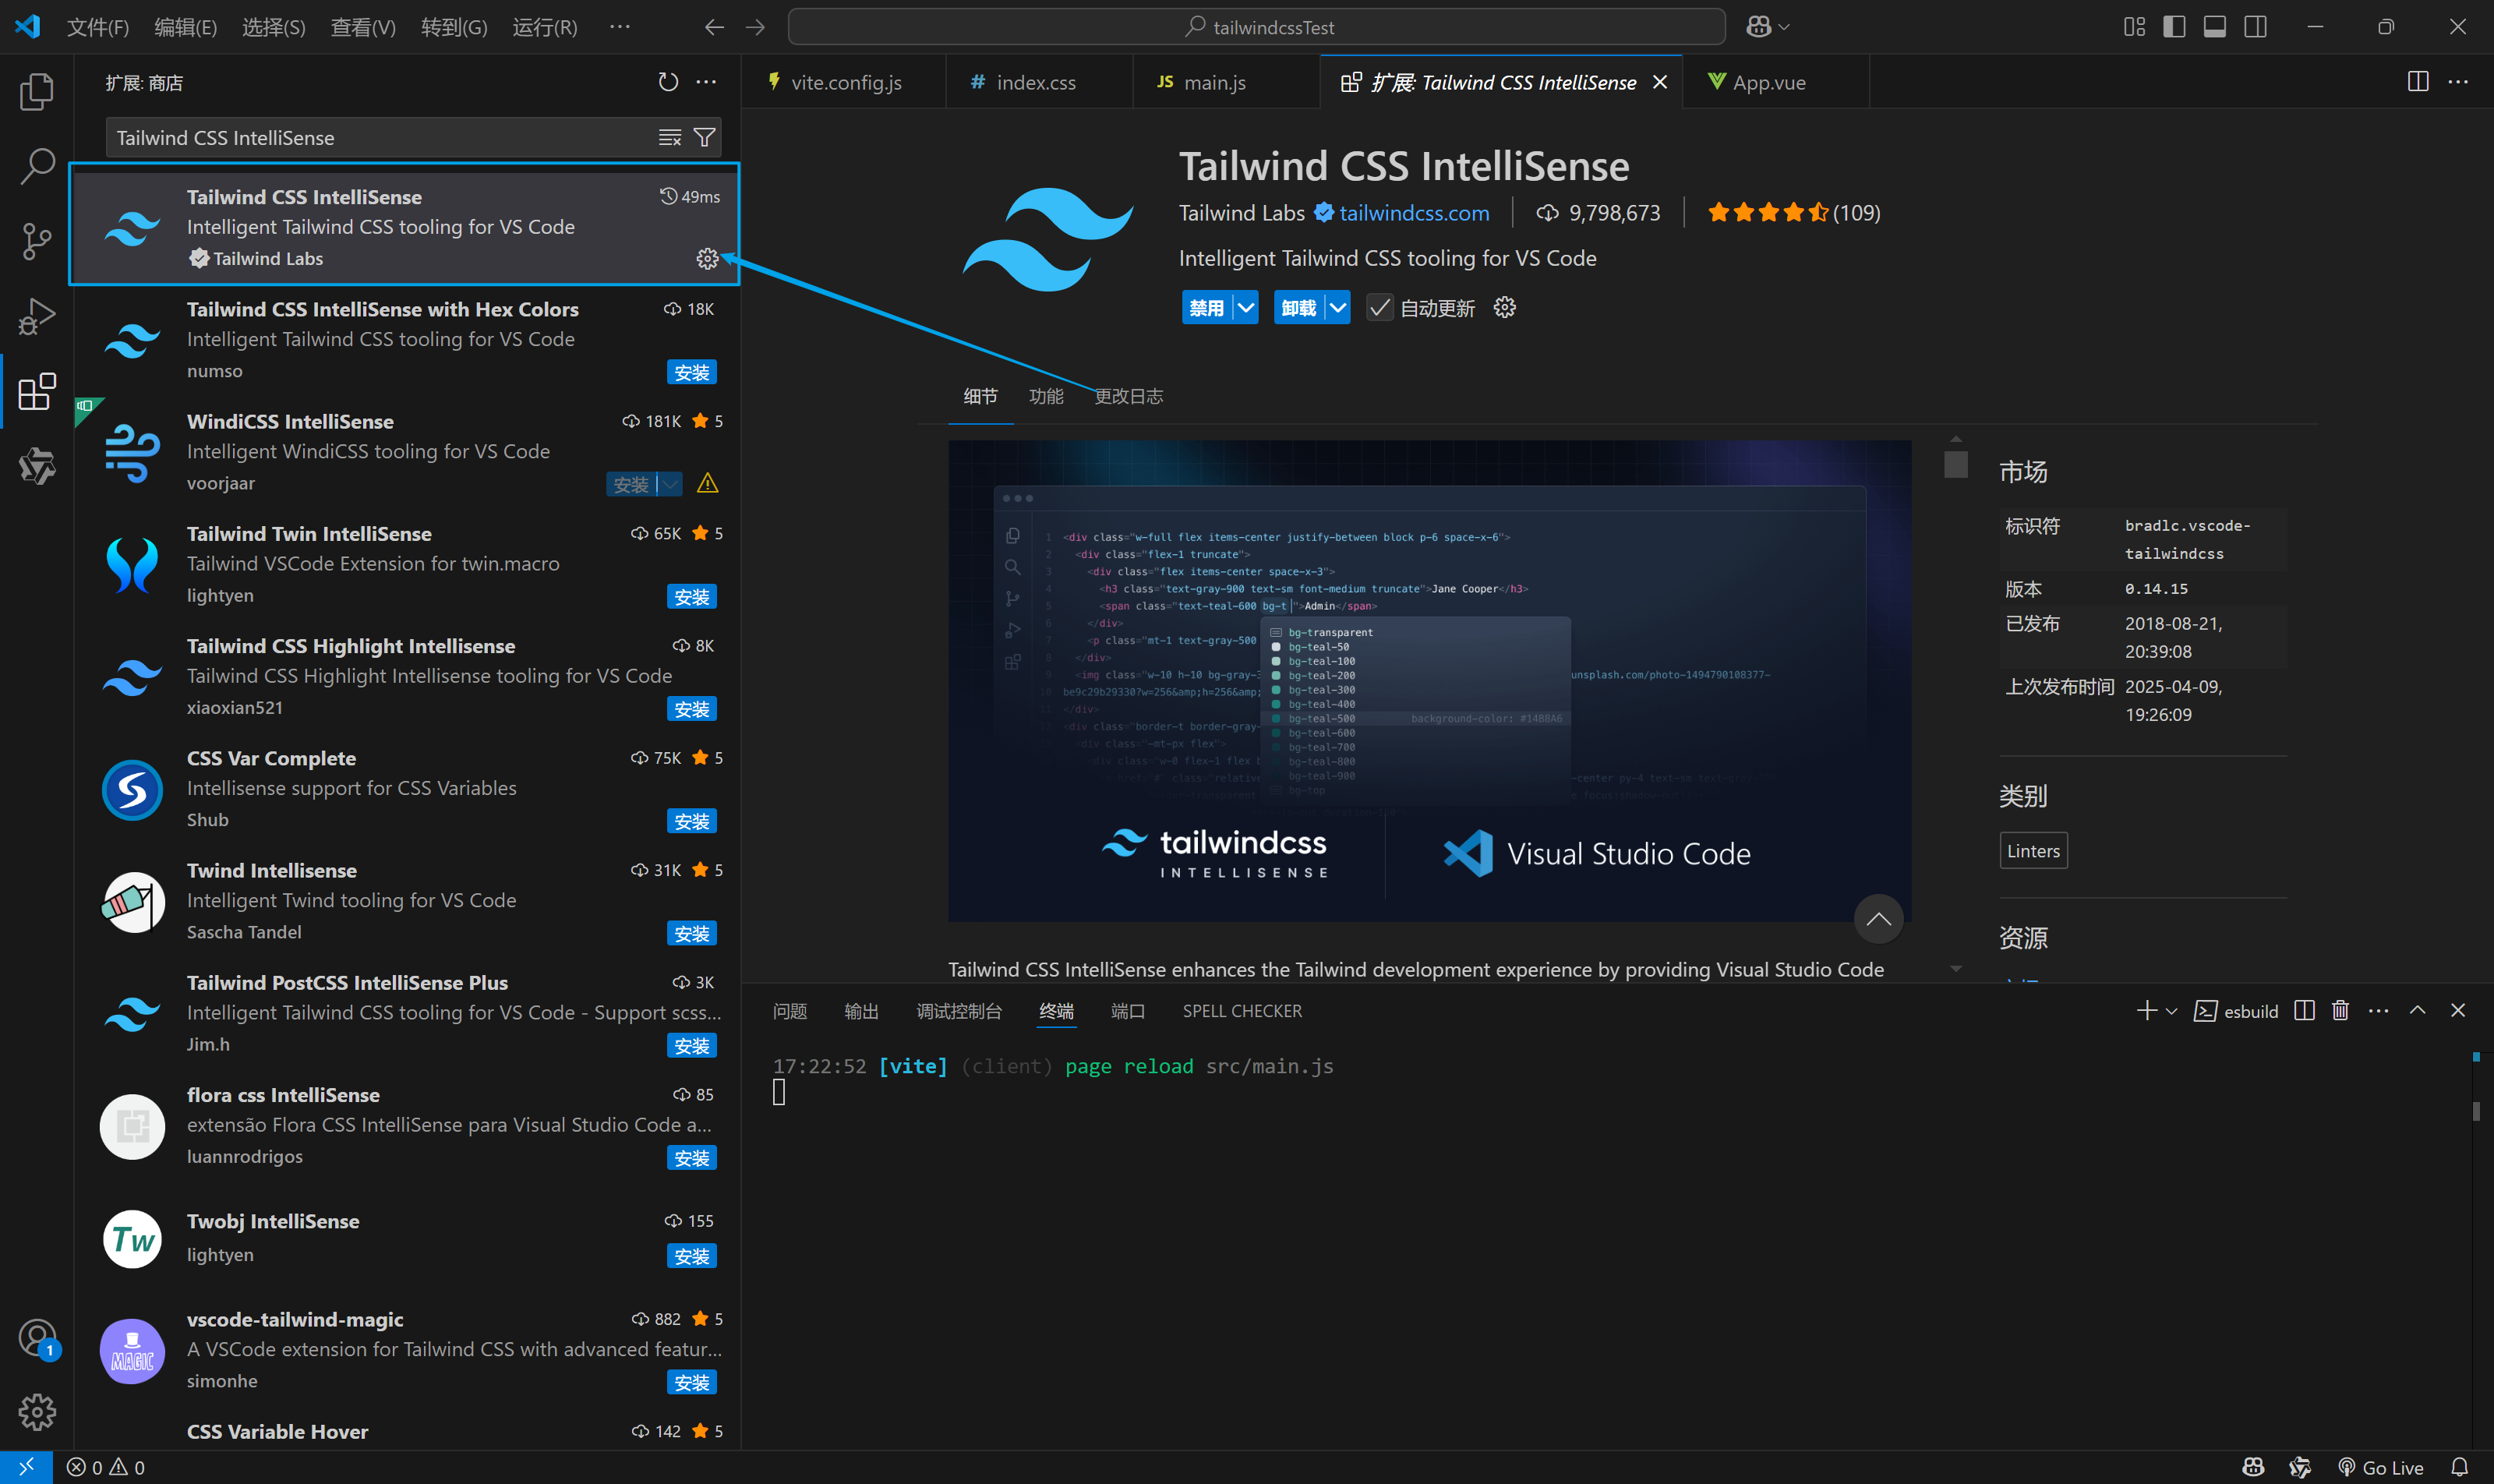2494x1484 pixels.
Task: Expand the Uninstall button dropdown arrow
Action: tap(1338, 308)
